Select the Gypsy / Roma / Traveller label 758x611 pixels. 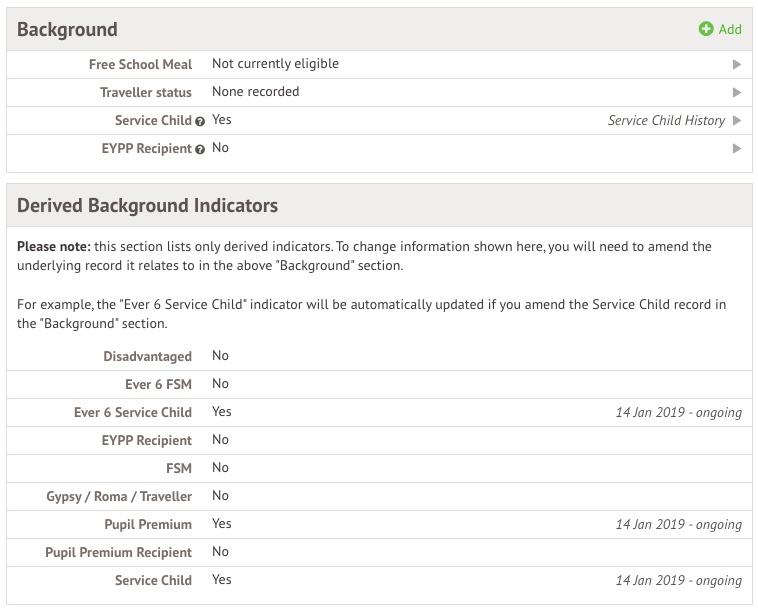(119, 496)
